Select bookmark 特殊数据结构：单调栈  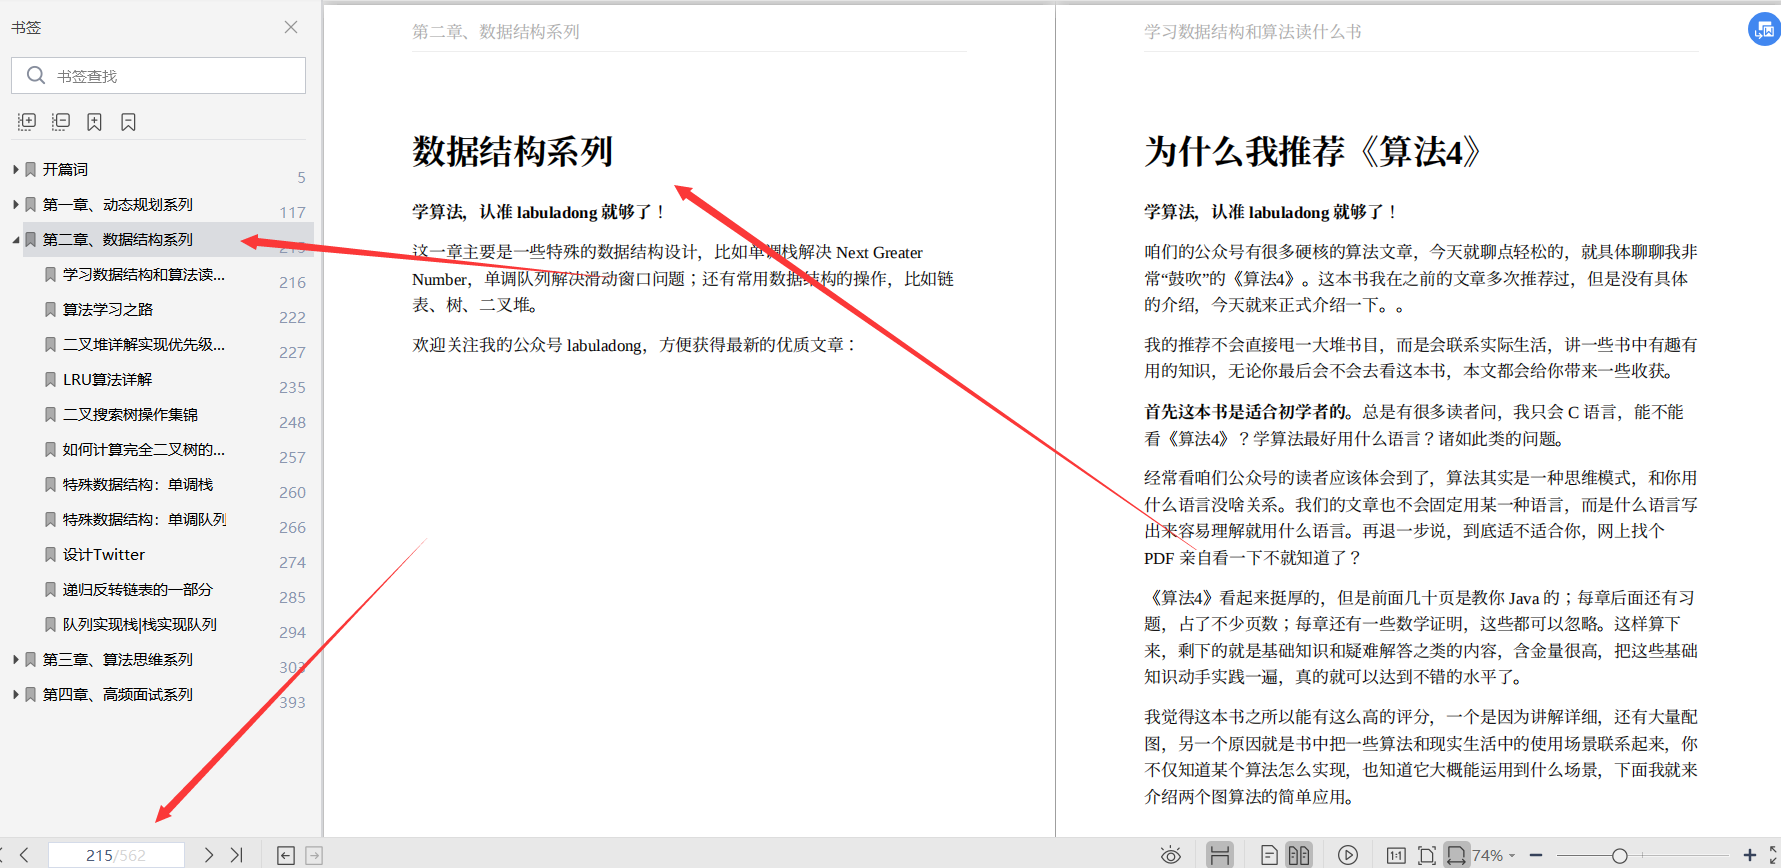(138, 485)
